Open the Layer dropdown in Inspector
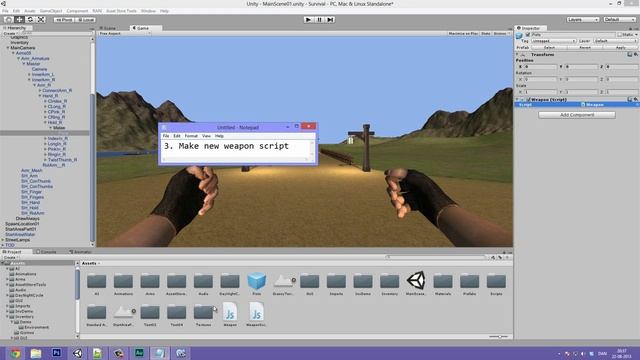Viewport: 640px width, 360px height. pos(615,41)
